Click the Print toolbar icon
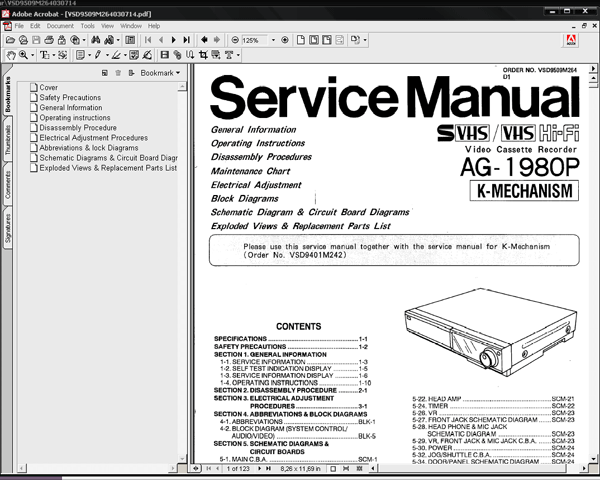Image resolution: width=600 pixels, height=480 pixels. tap(49, 40)
